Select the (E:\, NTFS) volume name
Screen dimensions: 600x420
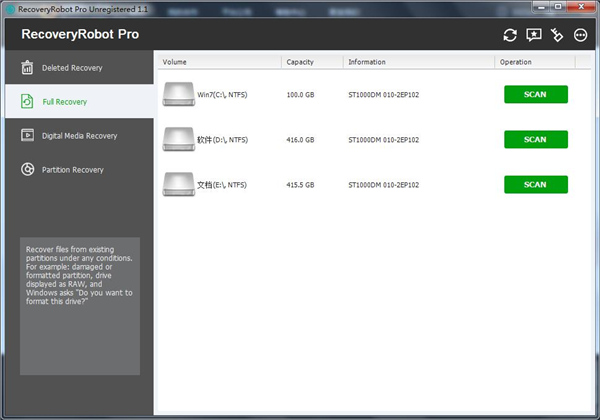pyautogui.click(x=222, y=185)
